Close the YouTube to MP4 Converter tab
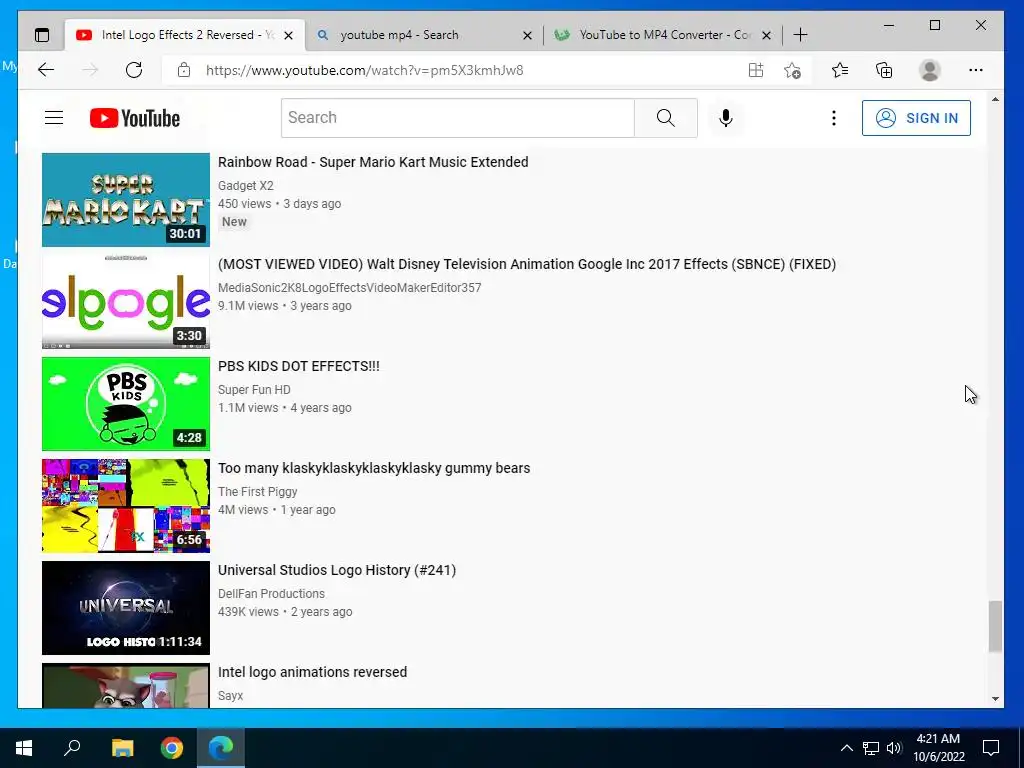The image size is (1024, 768). point(767,35)
